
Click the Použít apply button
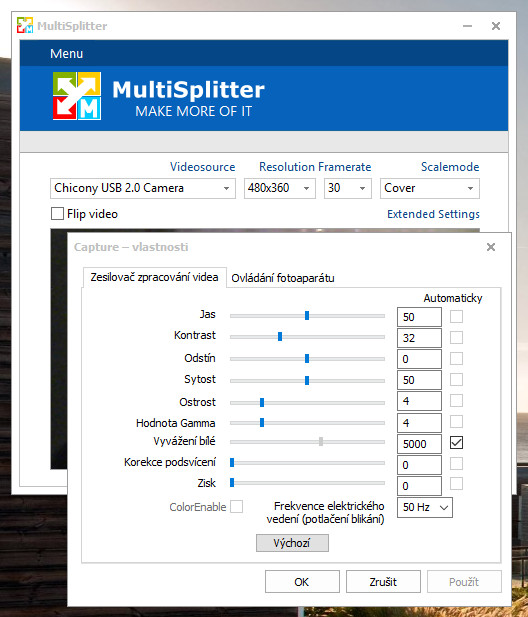point(464,582)
